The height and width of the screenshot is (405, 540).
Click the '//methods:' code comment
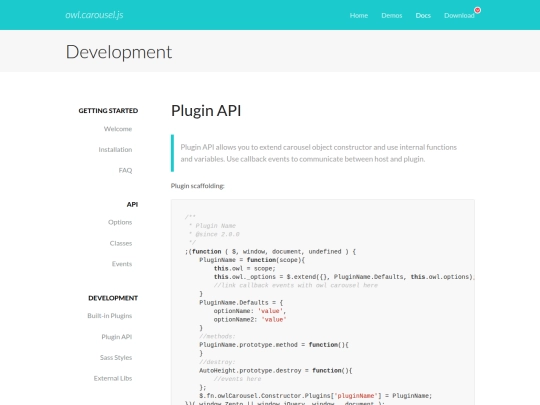pos(217,336)
